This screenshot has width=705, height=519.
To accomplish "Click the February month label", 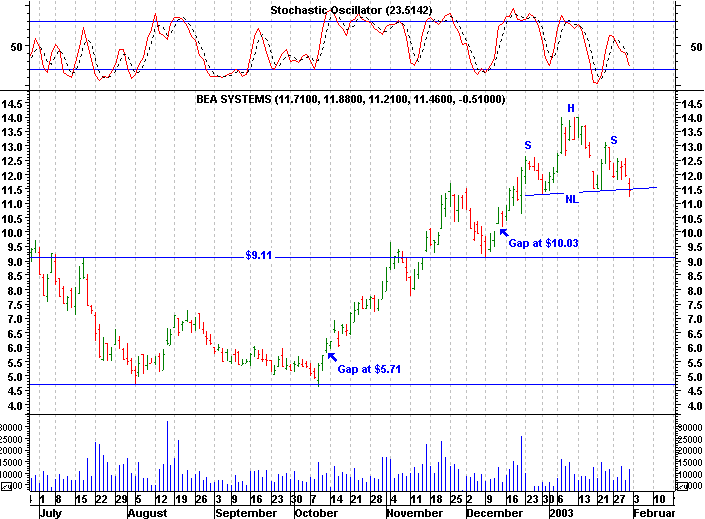I will coord(654,513).
